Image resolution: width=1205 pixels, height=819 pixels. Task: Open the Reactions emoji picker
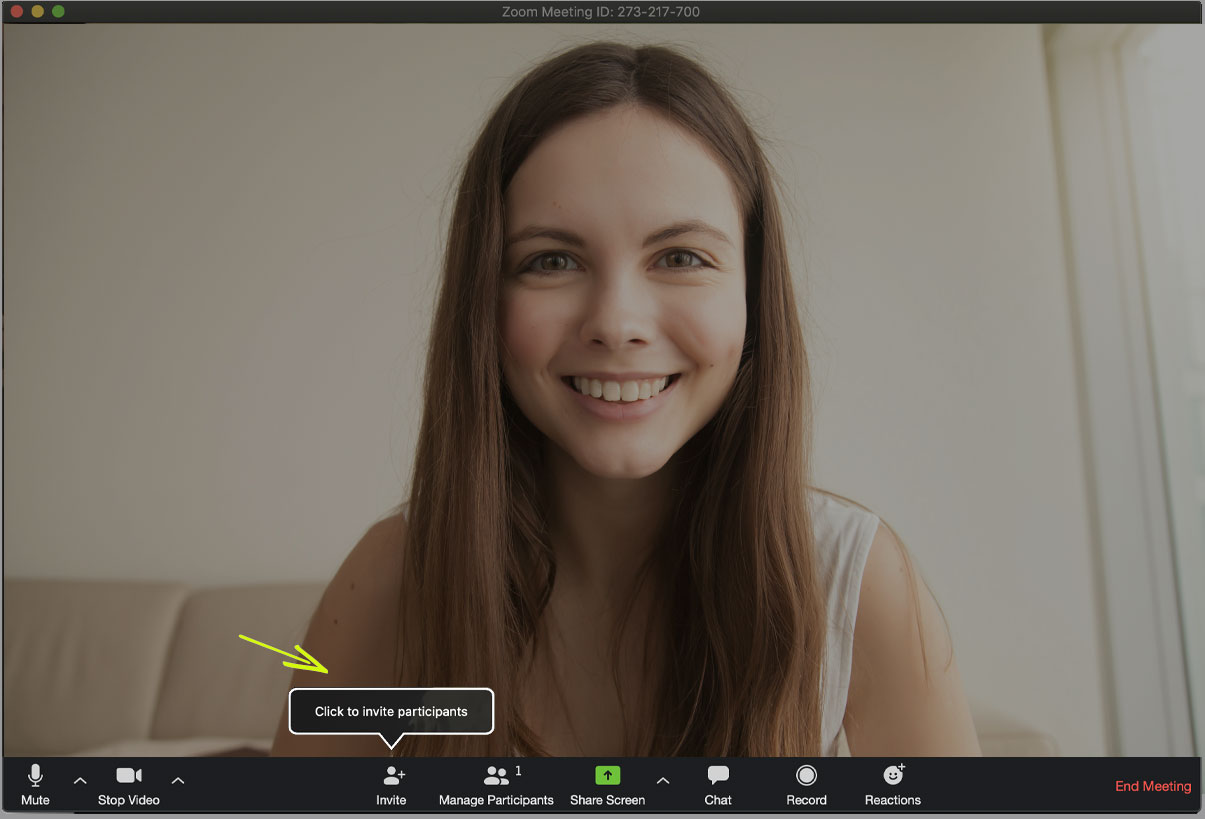(892, 785)
